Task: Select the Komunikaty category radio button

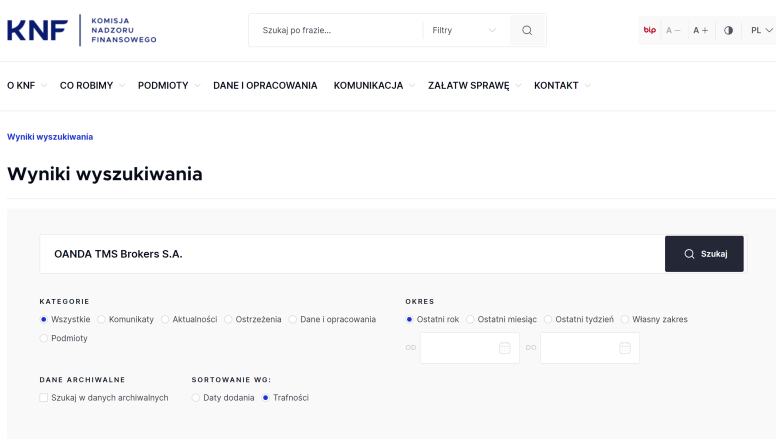Action: click(x=102, y=319)
